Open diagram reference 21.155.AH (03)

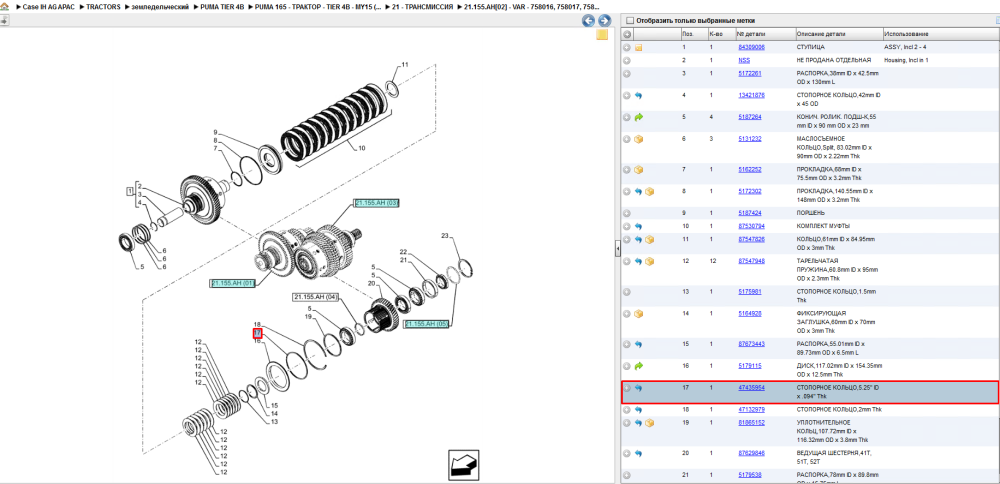376,203
